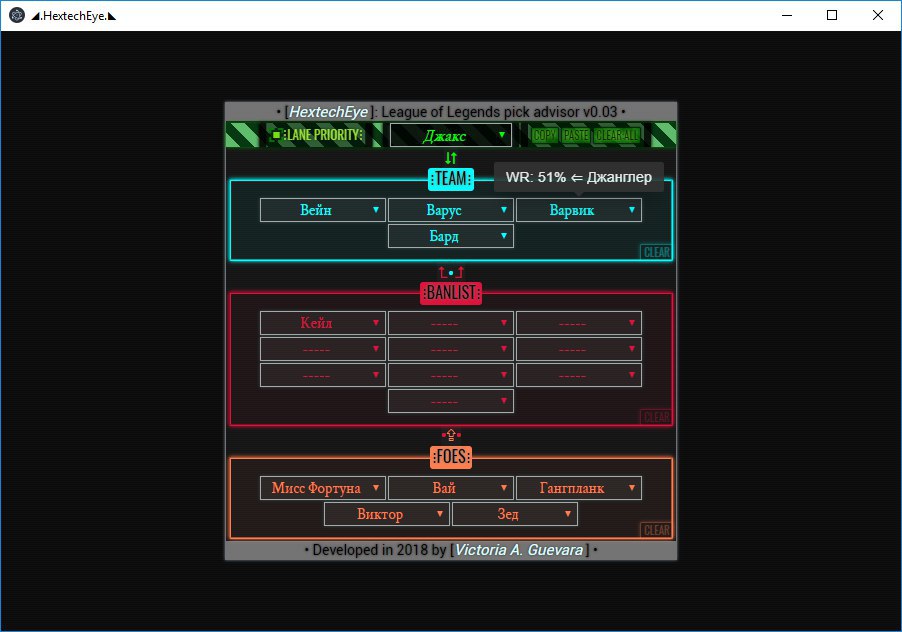Clear the banlist panel with CLEAR

tap(656, 417)
